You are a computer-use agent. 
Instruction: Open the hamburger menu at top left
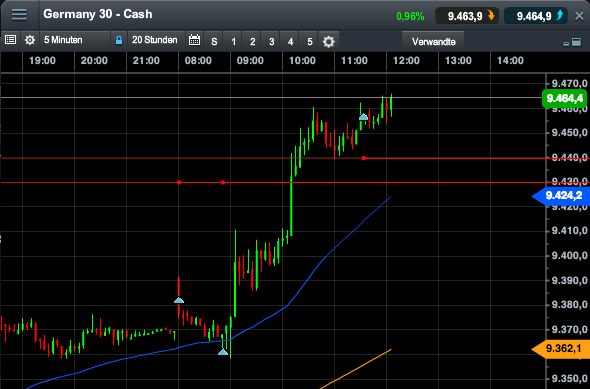[19, 15]
